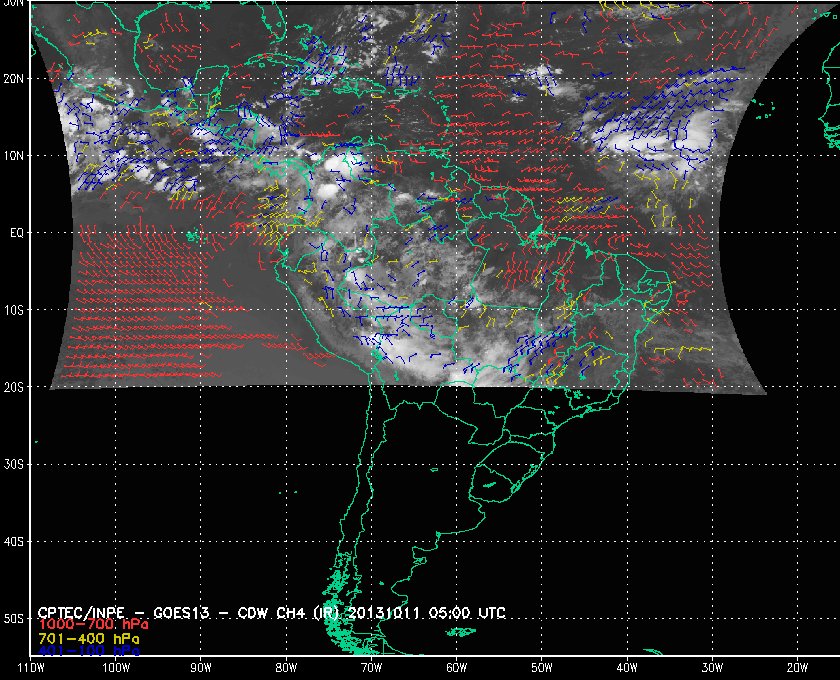Image resolution: width=840 pixels, height=680 pixels.
Task: Click the red 1000-700 hPa legend label
Action: tap(85, 624)
